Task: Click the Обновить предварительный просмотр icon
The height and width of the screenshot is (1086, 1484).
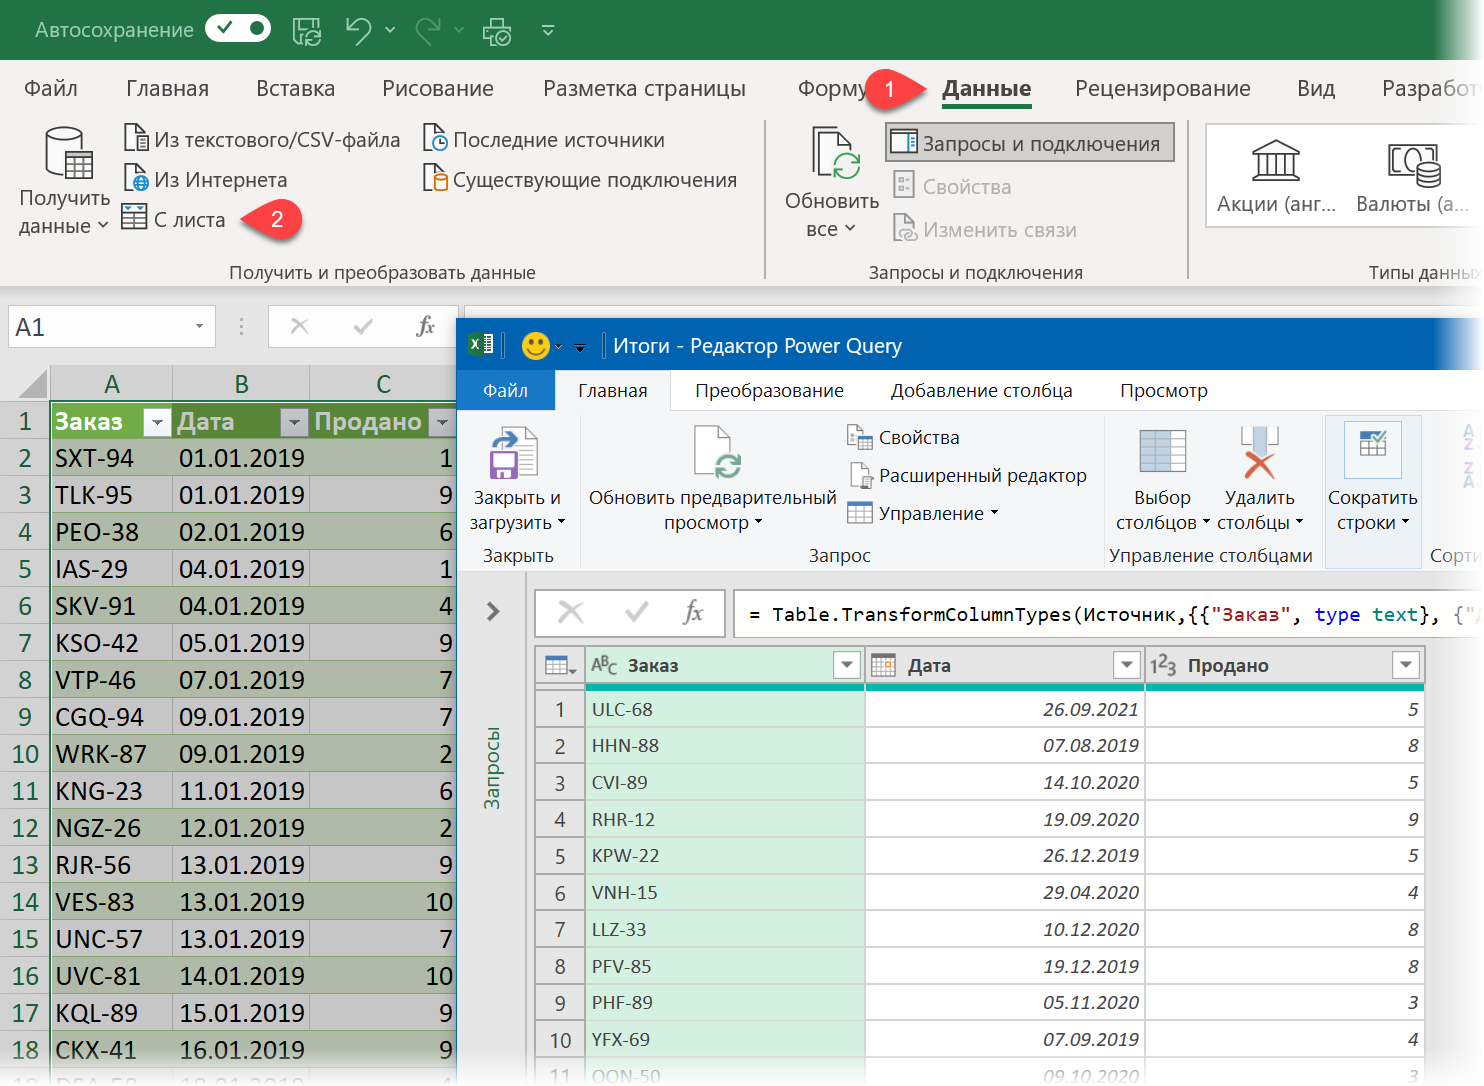Action: click(x=717, y=452)
